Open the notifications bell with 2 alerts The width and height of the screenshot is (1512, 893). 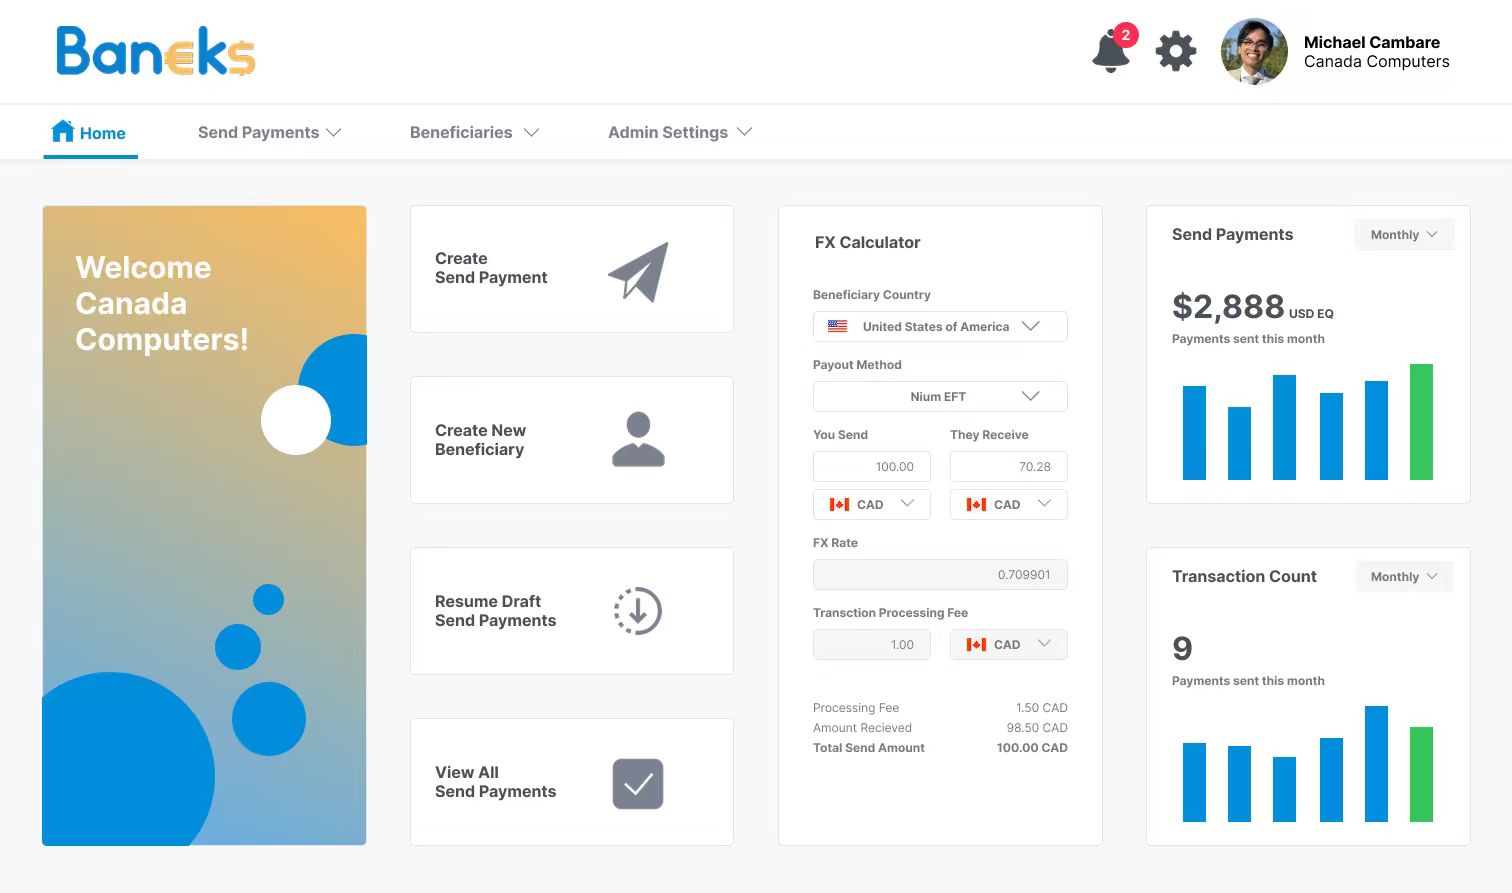point(1110,50)
